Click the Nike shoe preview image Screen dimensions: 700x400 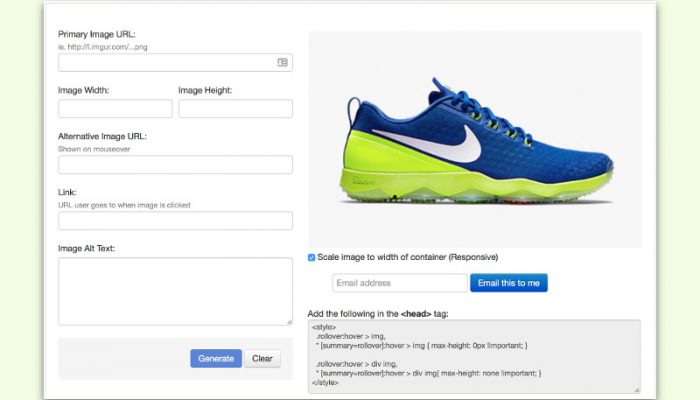(x=475, y=139)
